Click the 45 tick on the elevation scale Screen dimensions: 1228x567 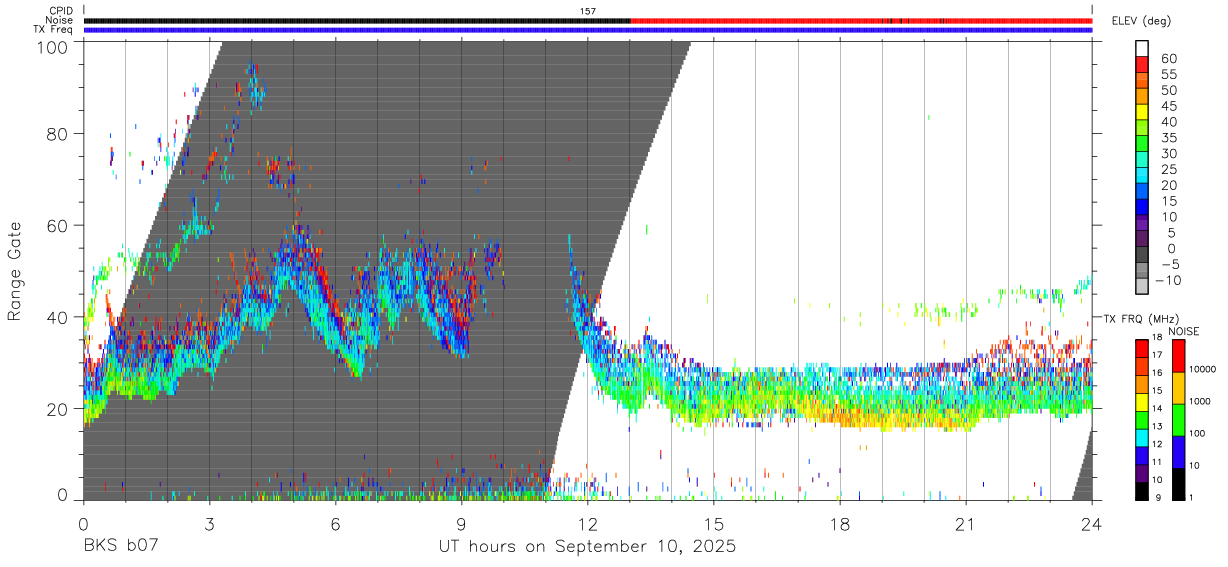[1167, 106]
